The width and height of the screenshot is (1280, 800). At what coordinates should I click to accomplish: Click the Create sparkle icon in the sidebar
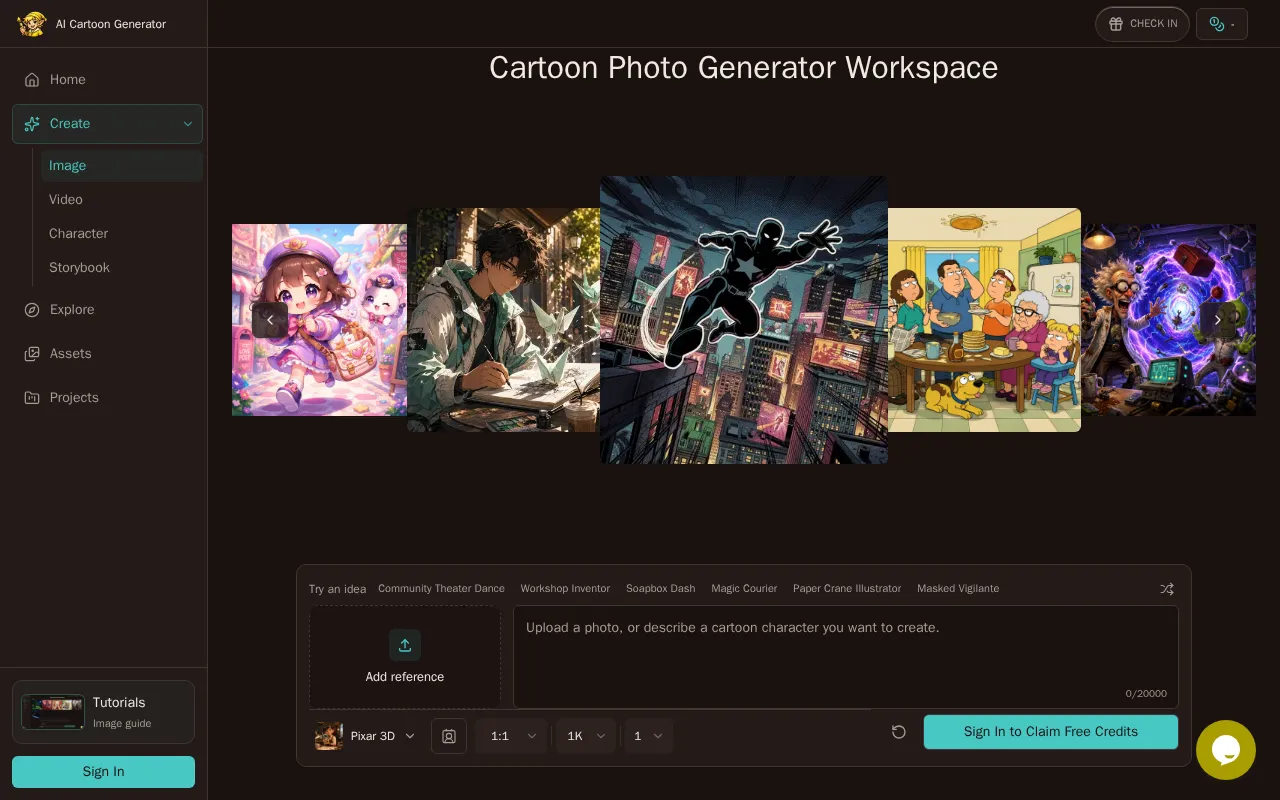pos(32,124)
